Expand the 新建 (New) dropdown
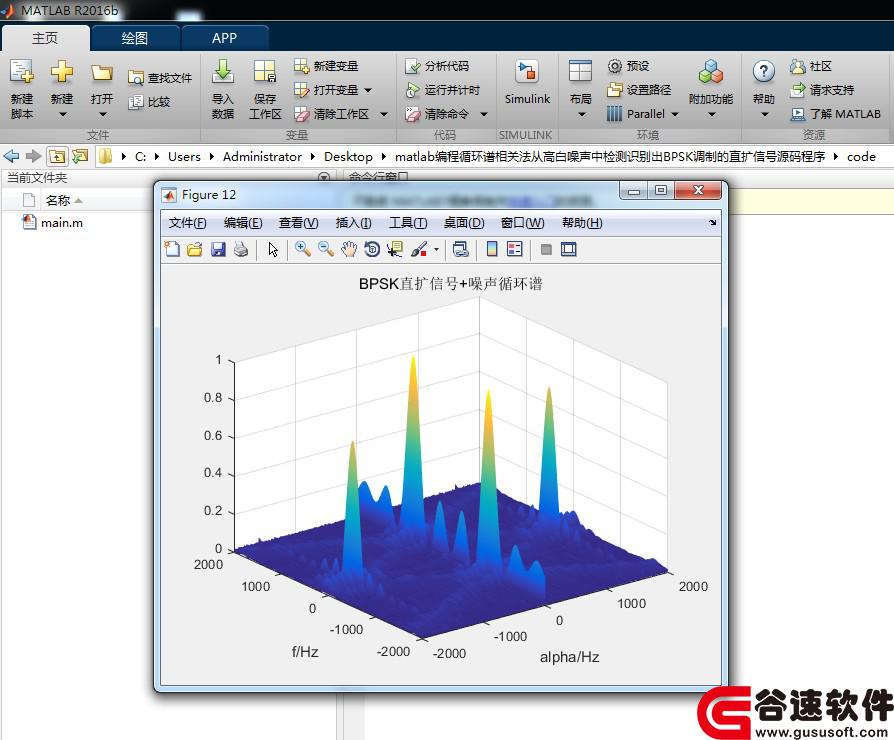The height and width of the screenshot is (740, 894). pyautogui.click(x=62, y=115)
